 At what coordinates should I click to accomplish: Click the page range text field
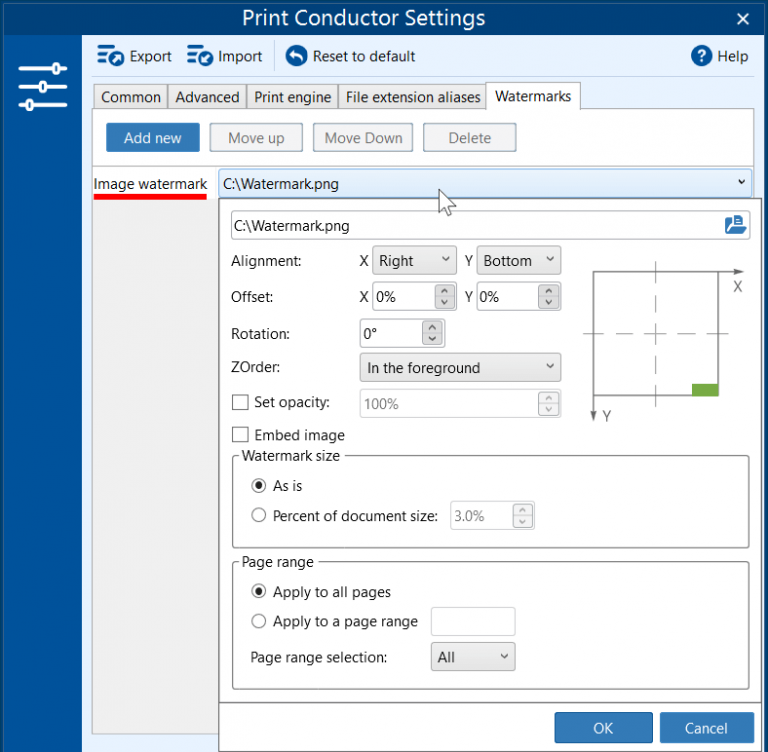472,621
